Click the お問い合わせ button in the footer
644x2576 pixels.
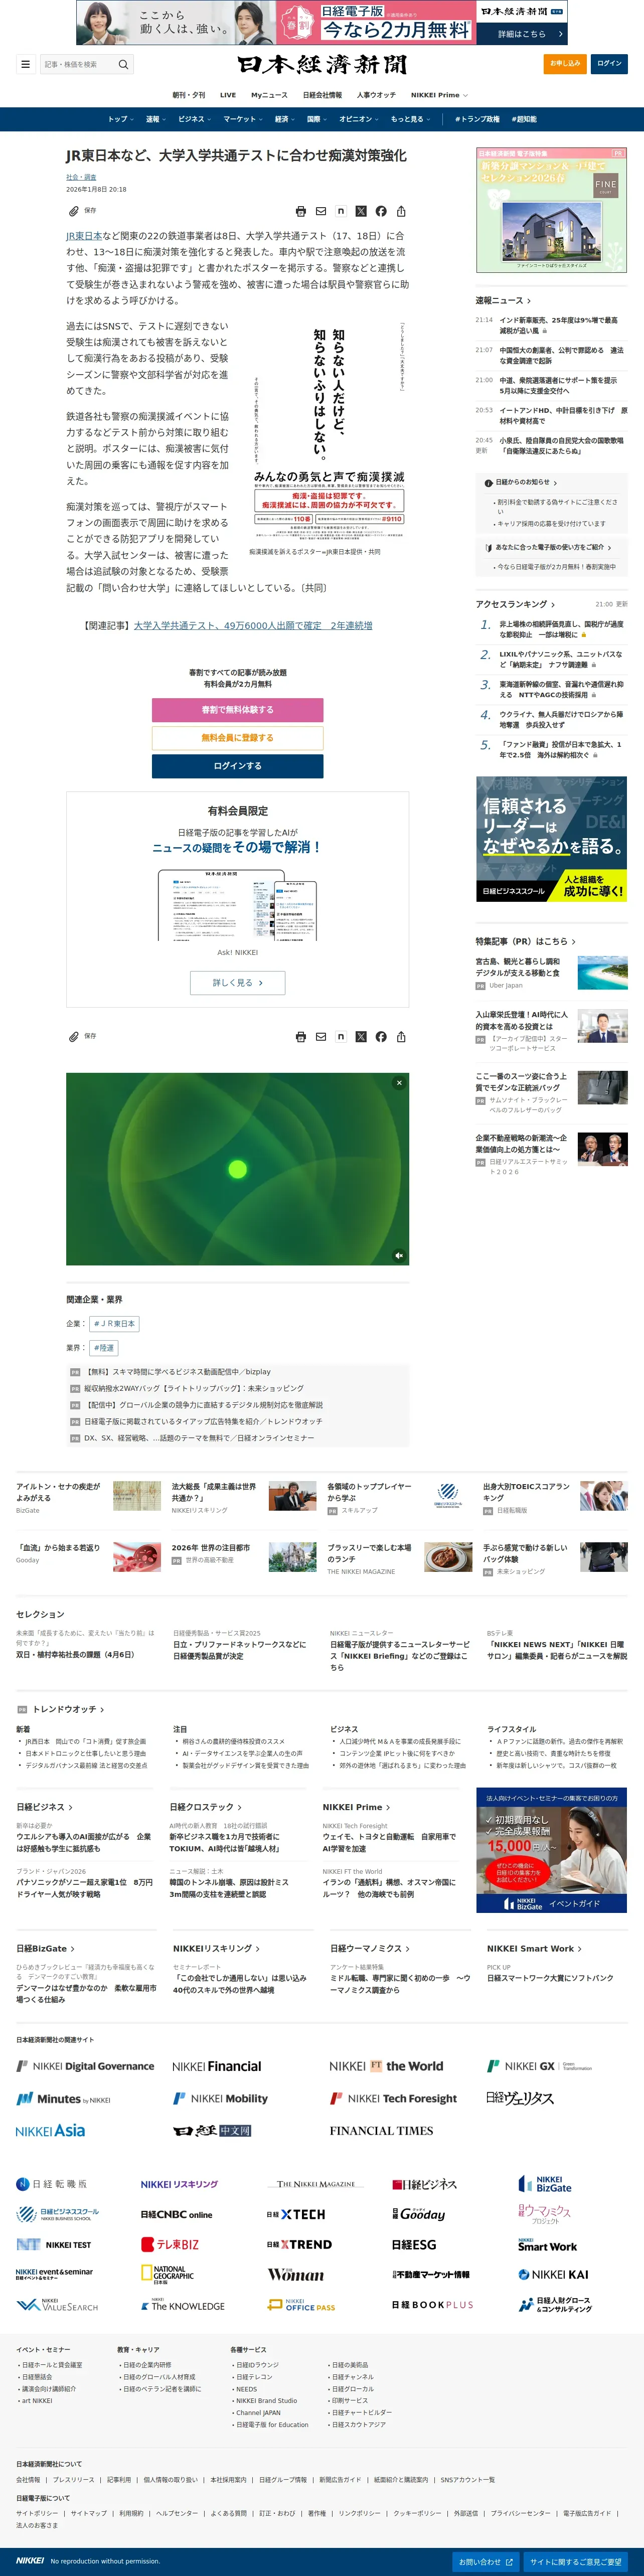[485, 2562]
